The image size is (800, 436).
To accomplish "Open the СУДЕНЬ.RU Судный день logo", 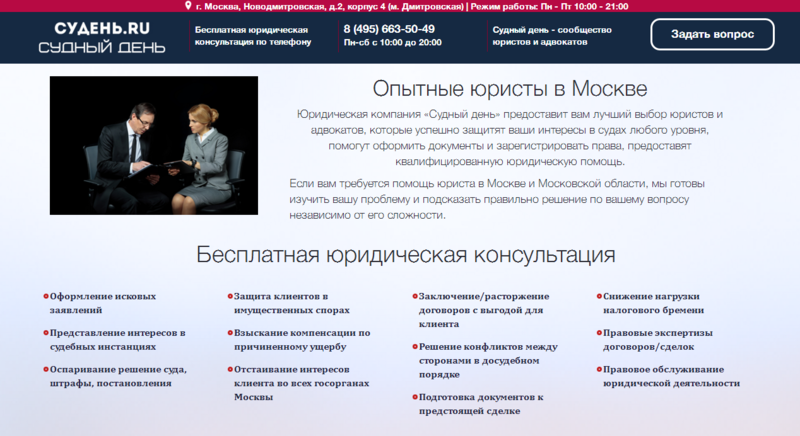I will click(102, 37).
